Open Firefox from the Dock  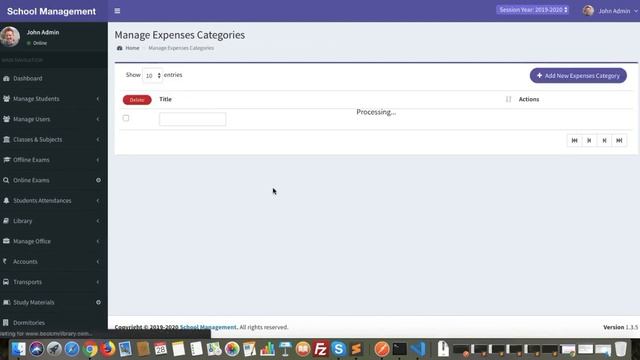click(107, 349)
